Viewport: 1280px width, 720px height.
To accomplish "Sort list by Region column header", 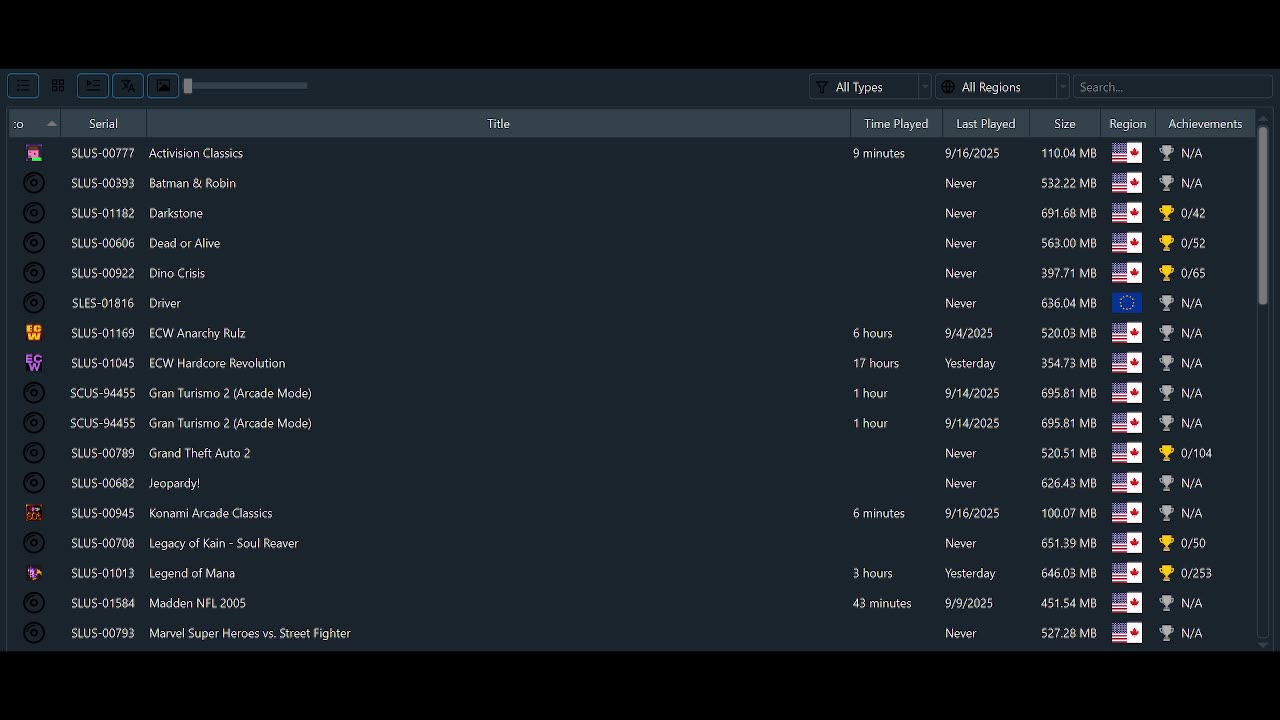I will tap(1127, 124).
